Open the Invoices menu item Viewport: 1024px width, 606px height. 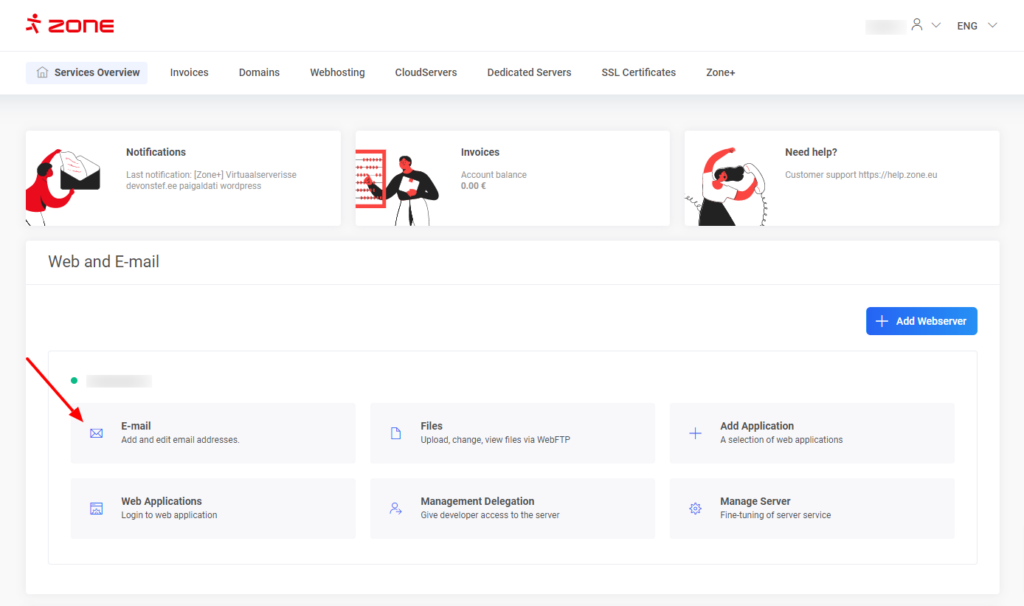(189, 73)
